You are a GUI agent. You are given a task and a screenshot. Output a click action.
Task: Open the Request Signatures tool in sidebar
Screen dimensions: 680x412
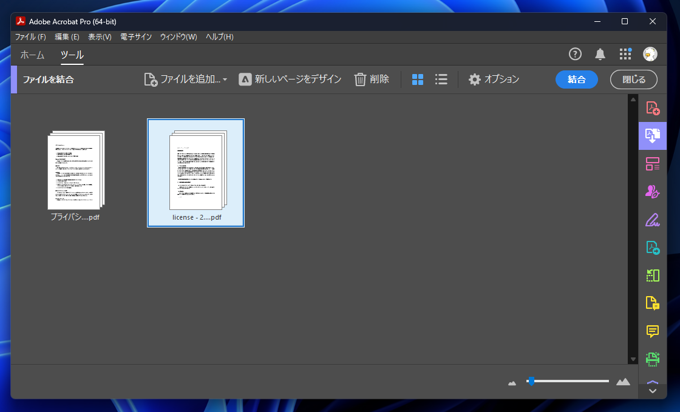pyautogui.click(x=653, y=192)
